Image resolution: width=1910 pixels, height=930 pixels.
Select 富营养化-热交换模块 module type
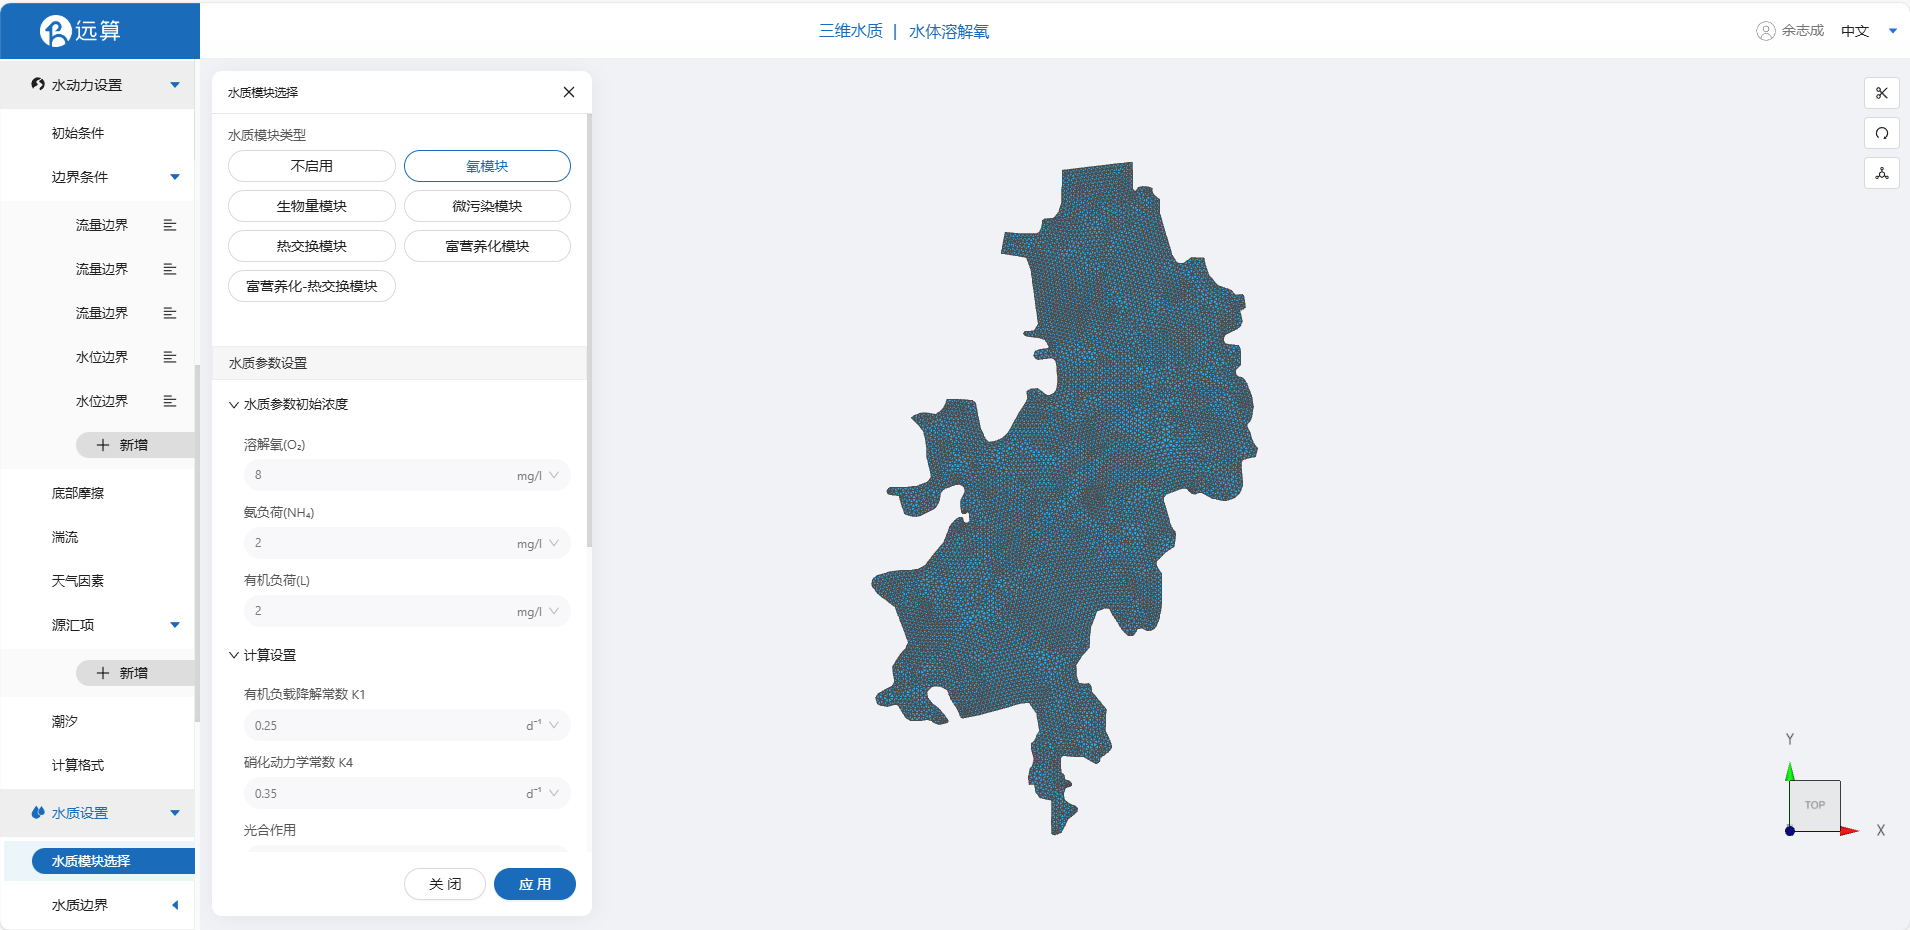pyautogui.click(x=312, y=286)
